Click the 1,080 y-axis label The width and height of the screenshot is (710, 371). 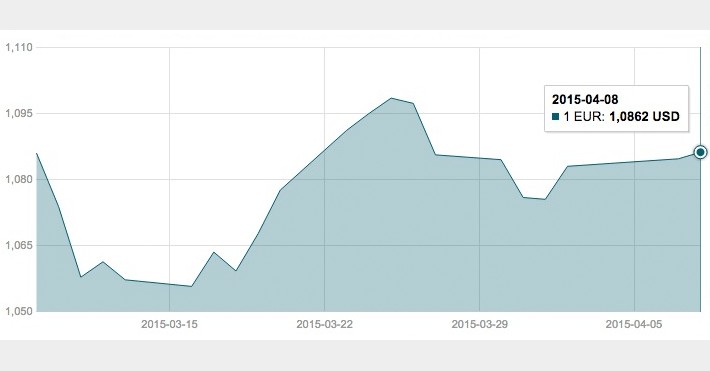[x=19, y=179]
